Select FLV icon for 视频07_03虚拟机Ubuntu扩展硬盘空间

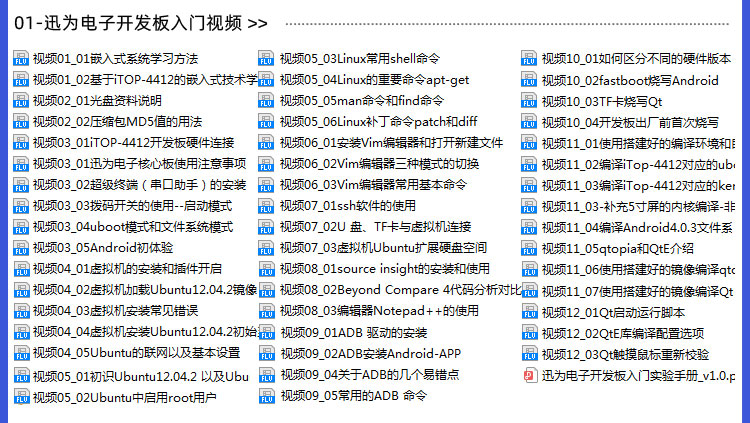266,248
